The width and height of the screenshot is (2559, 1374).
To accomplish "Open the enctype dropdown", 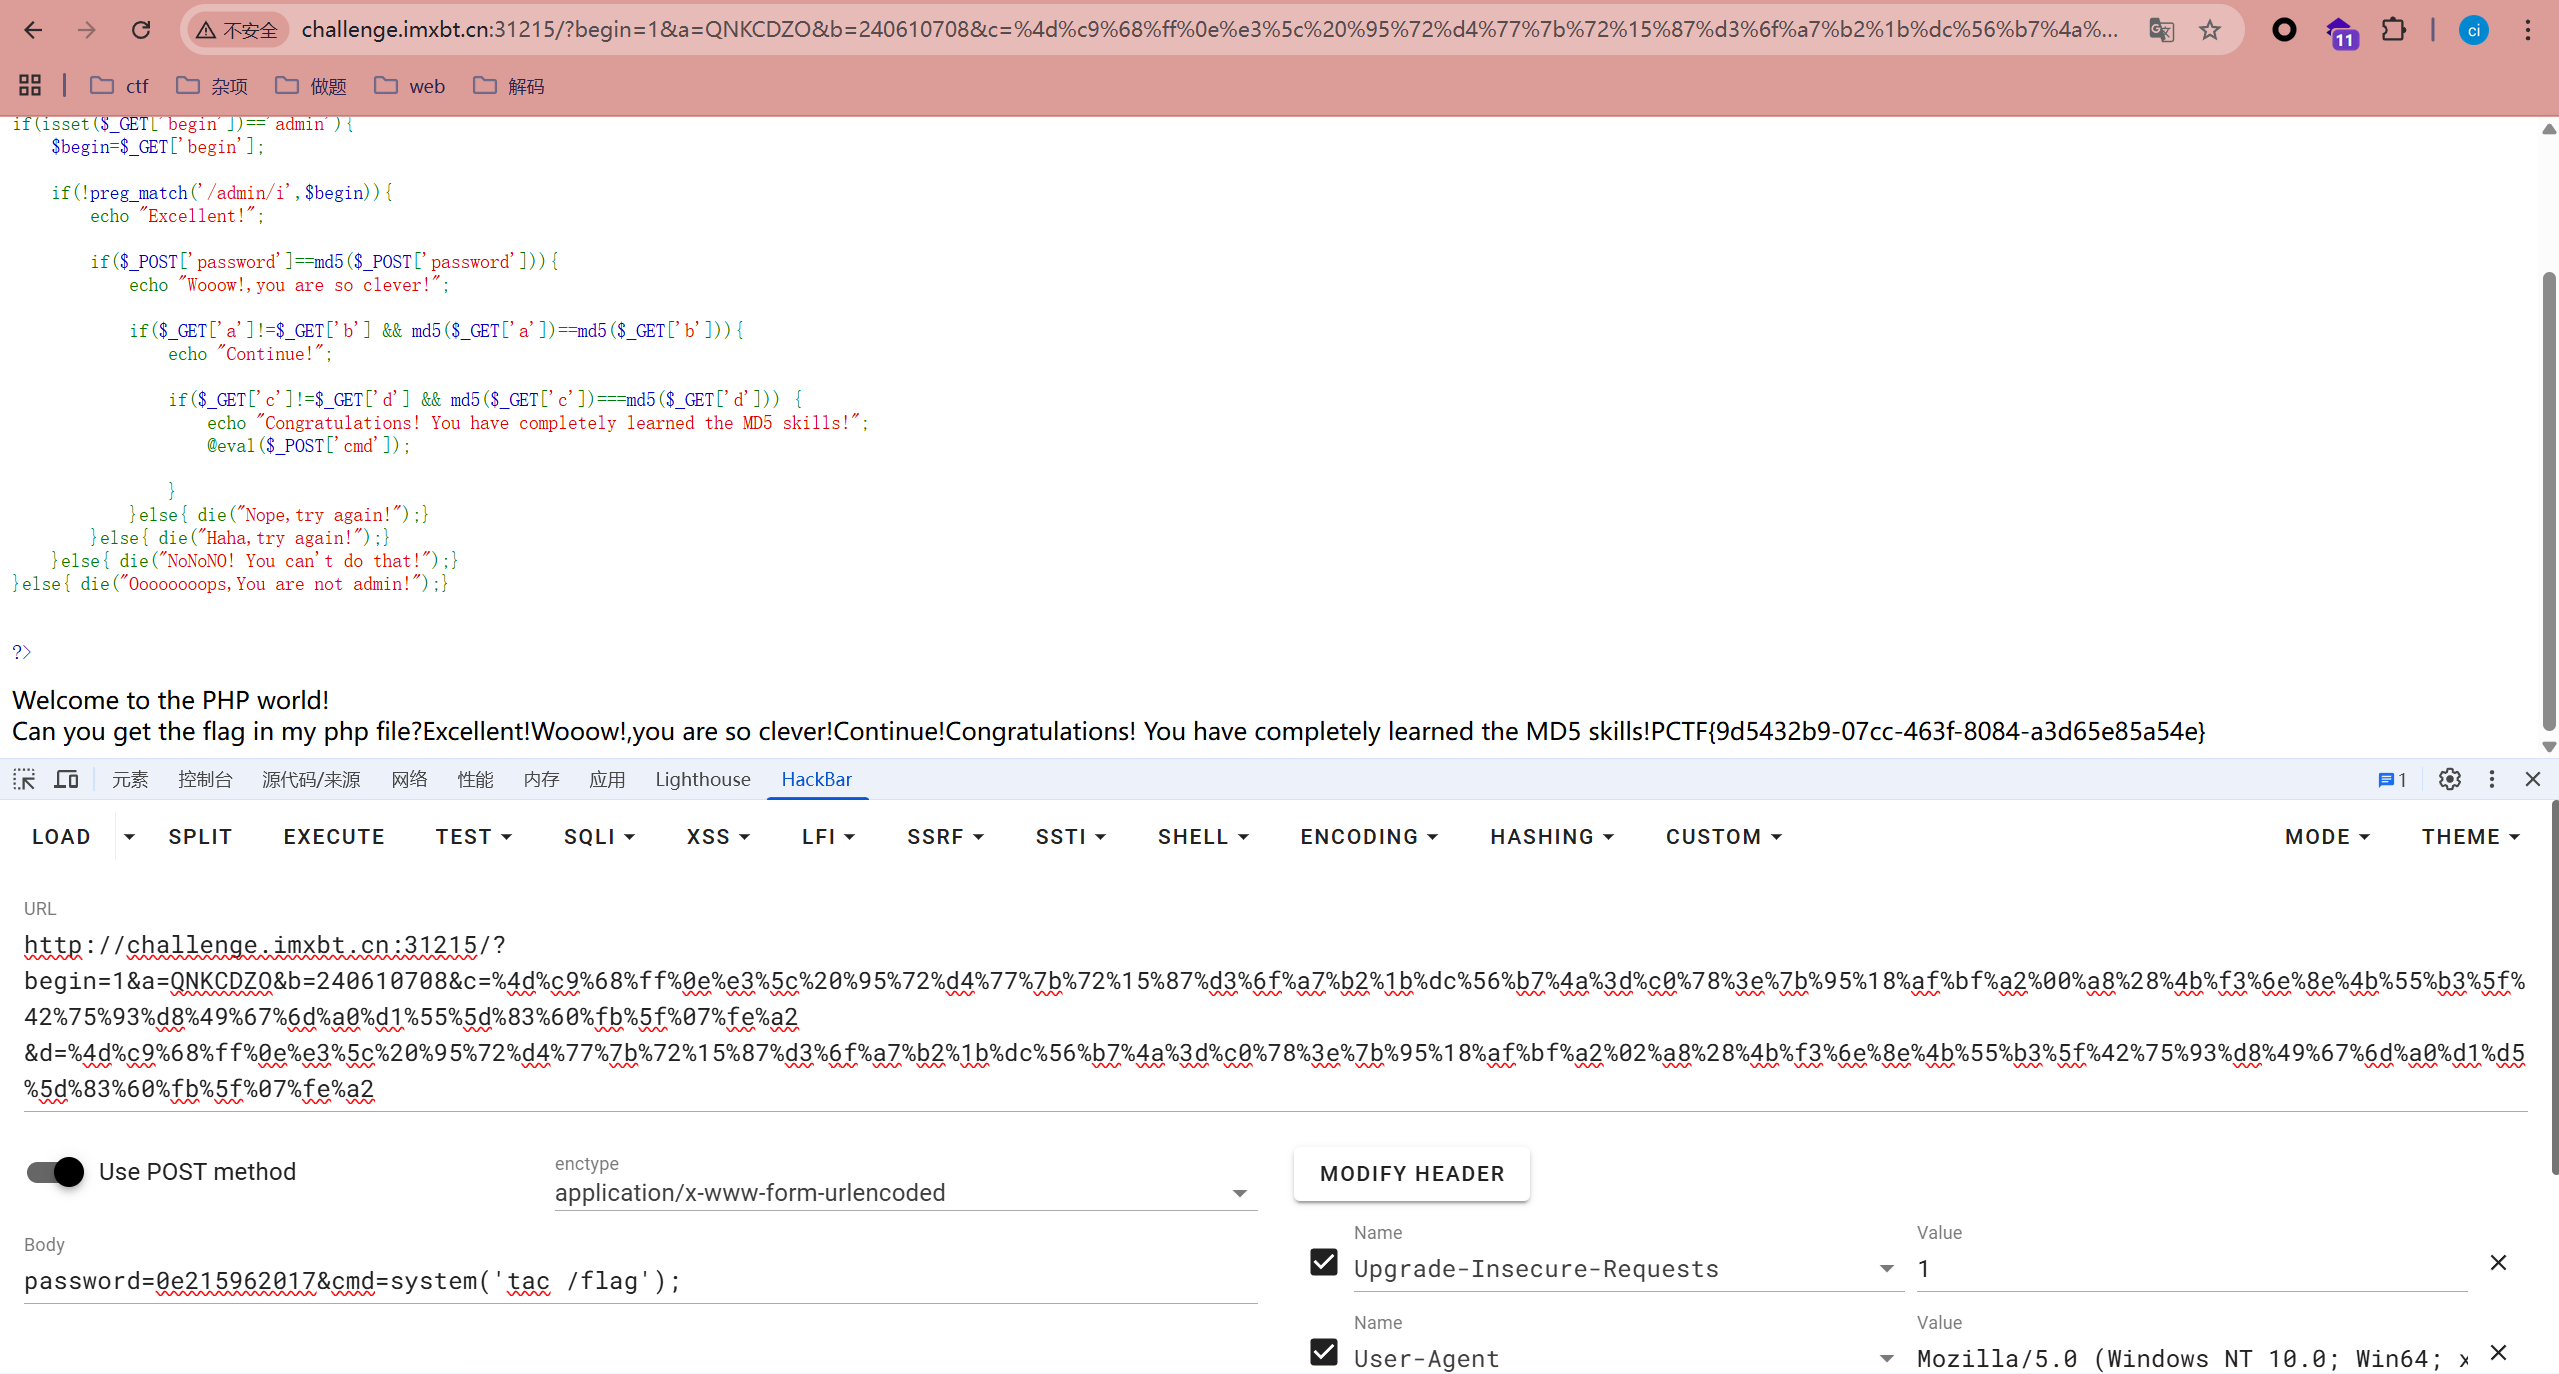I will pos(1238,1193).
